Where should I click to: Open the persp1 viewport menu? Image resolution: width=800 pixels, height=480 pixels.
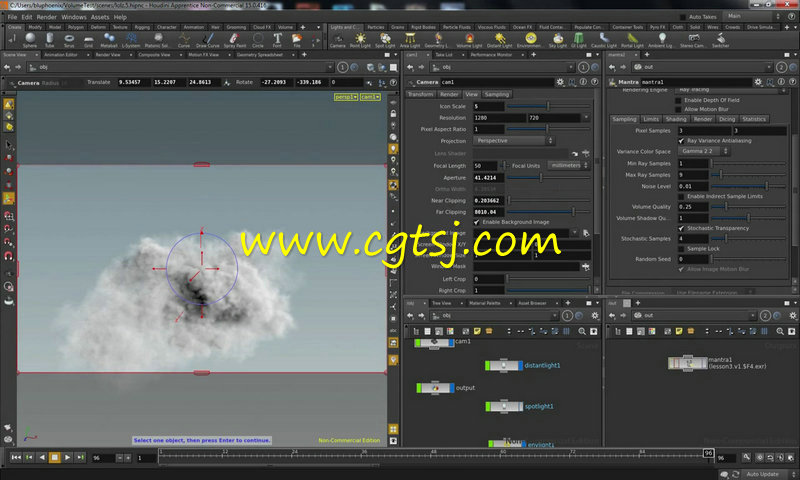345,97
